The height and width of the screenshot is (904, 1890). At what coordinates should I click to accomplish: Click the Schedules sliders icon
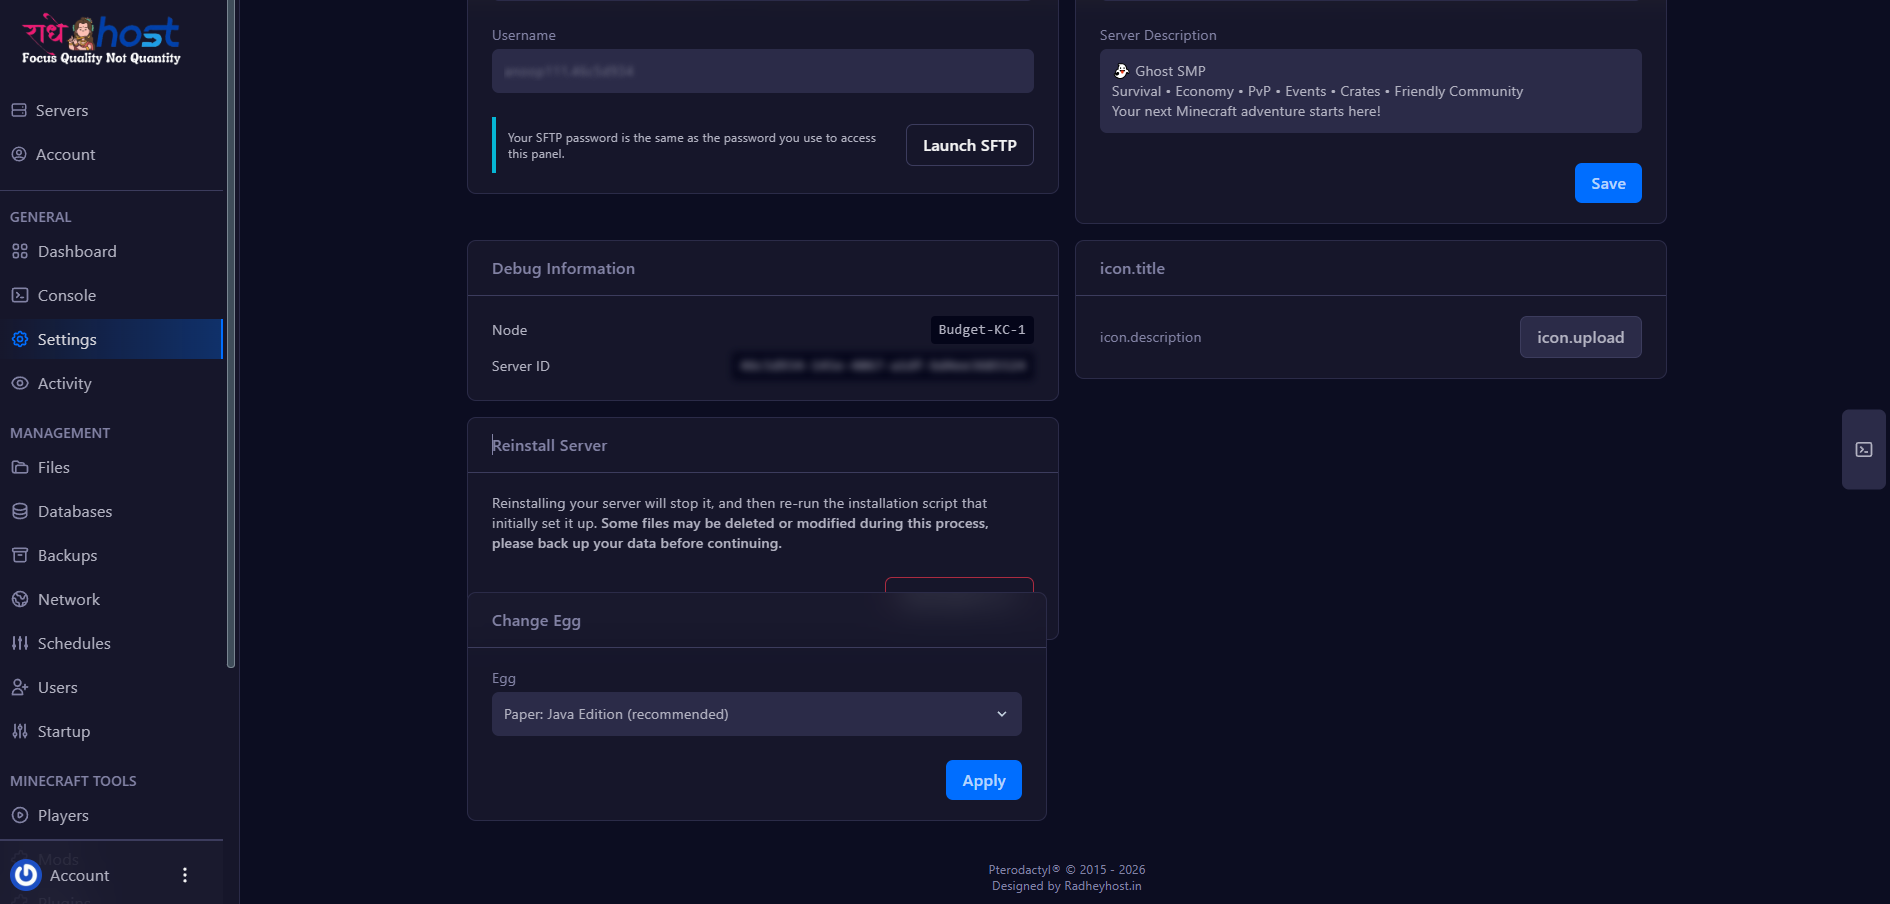click(20, 643)
